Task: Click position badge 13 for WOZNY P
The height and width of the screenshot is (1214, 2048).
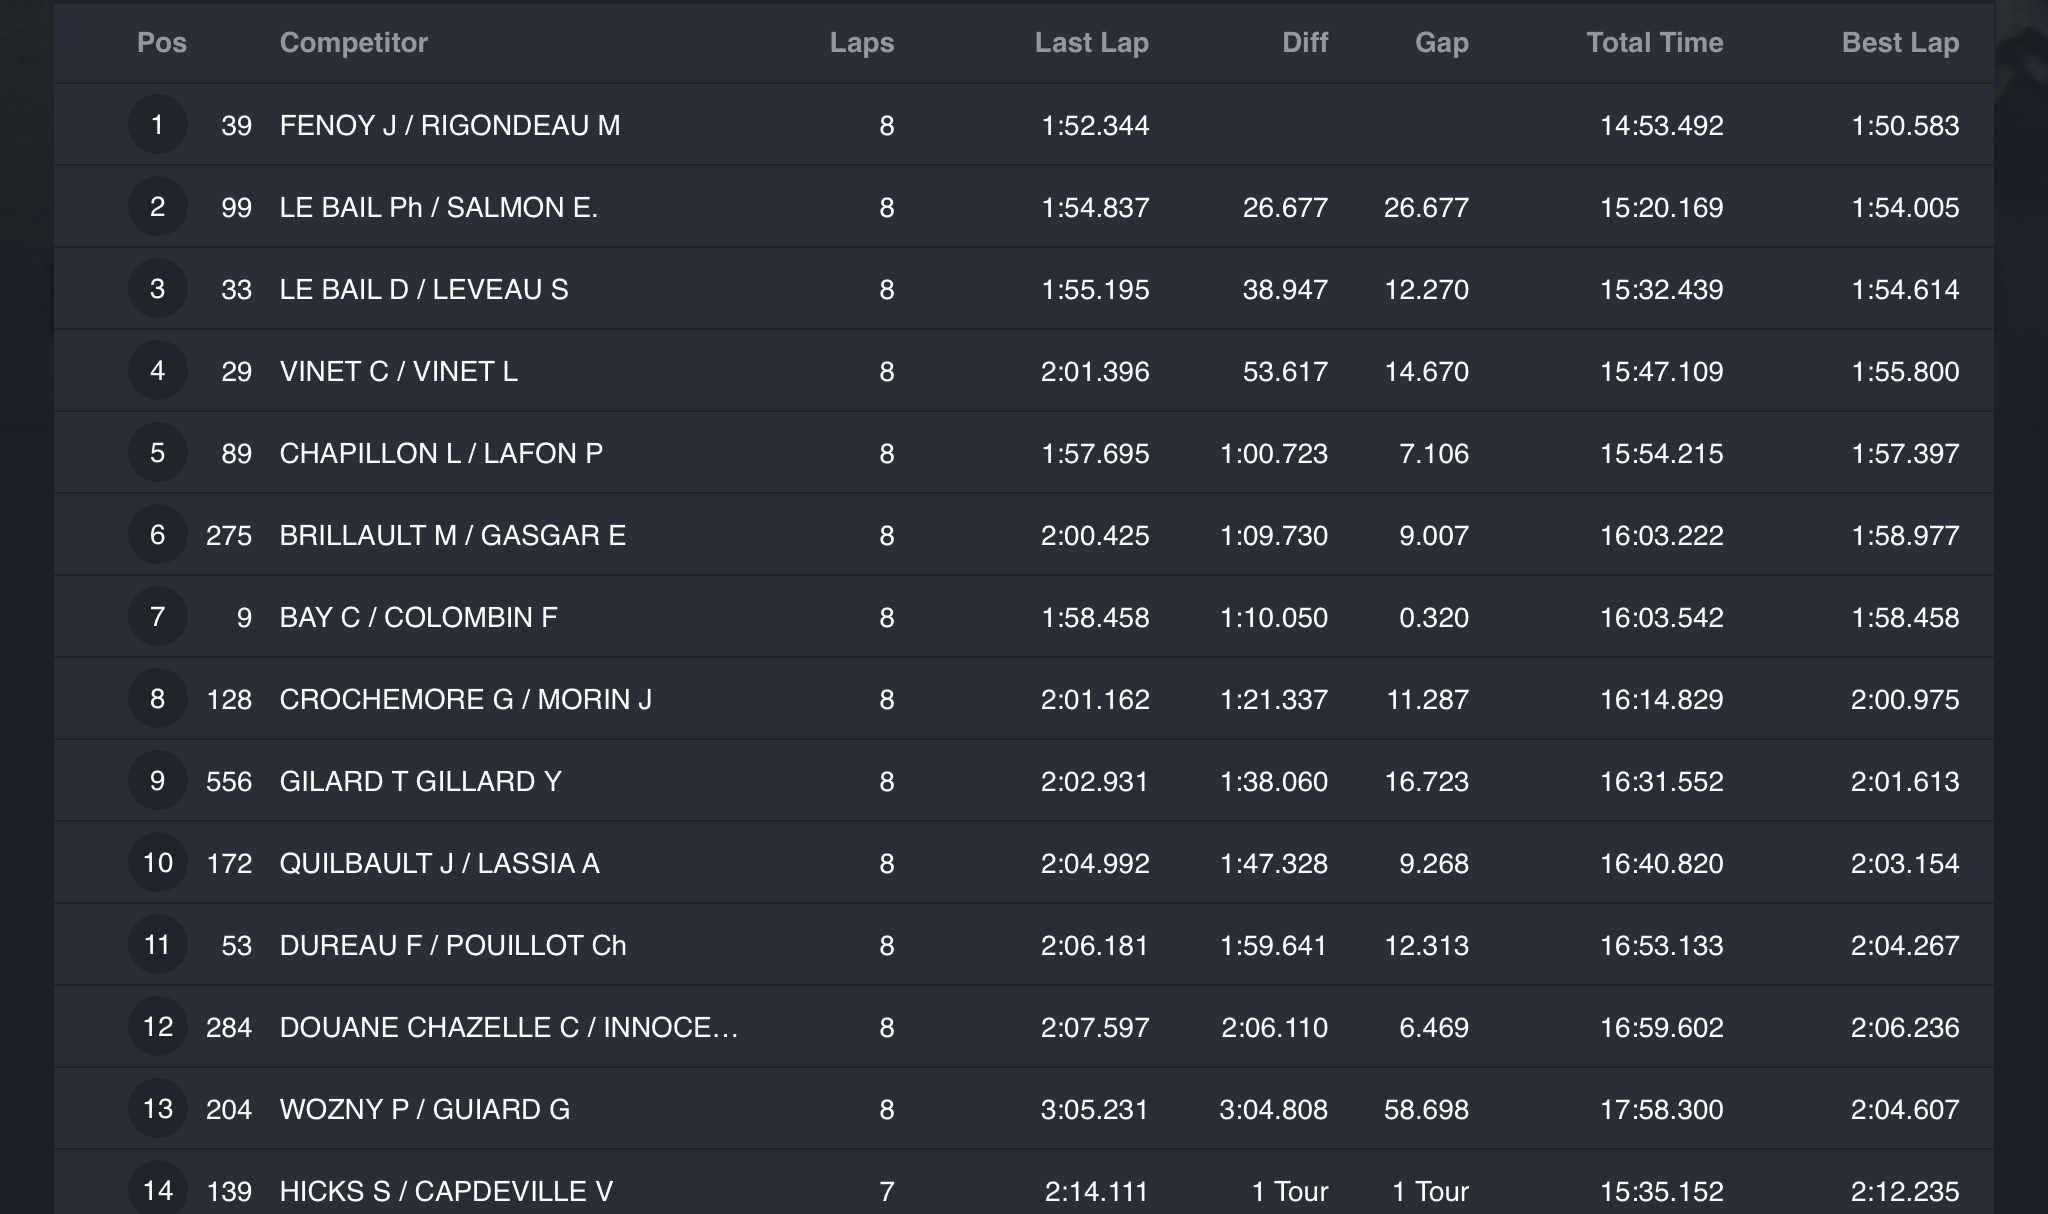Action: [x=158, y=1109]
